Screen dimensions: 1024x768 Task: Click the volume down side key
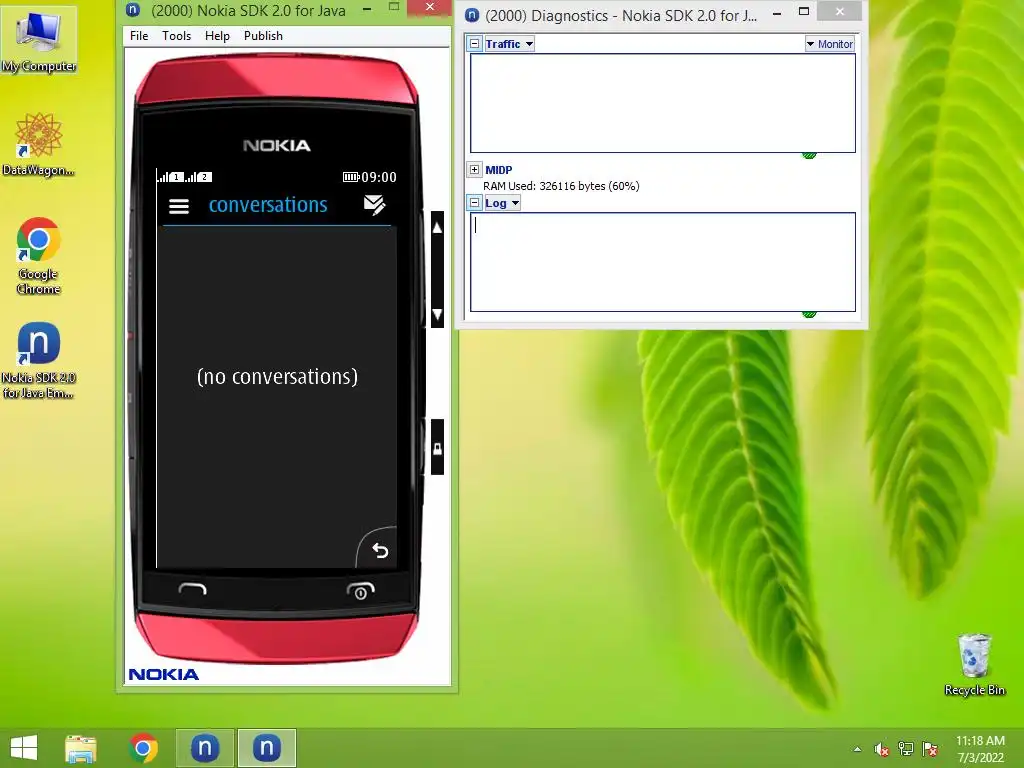[438, 314]
